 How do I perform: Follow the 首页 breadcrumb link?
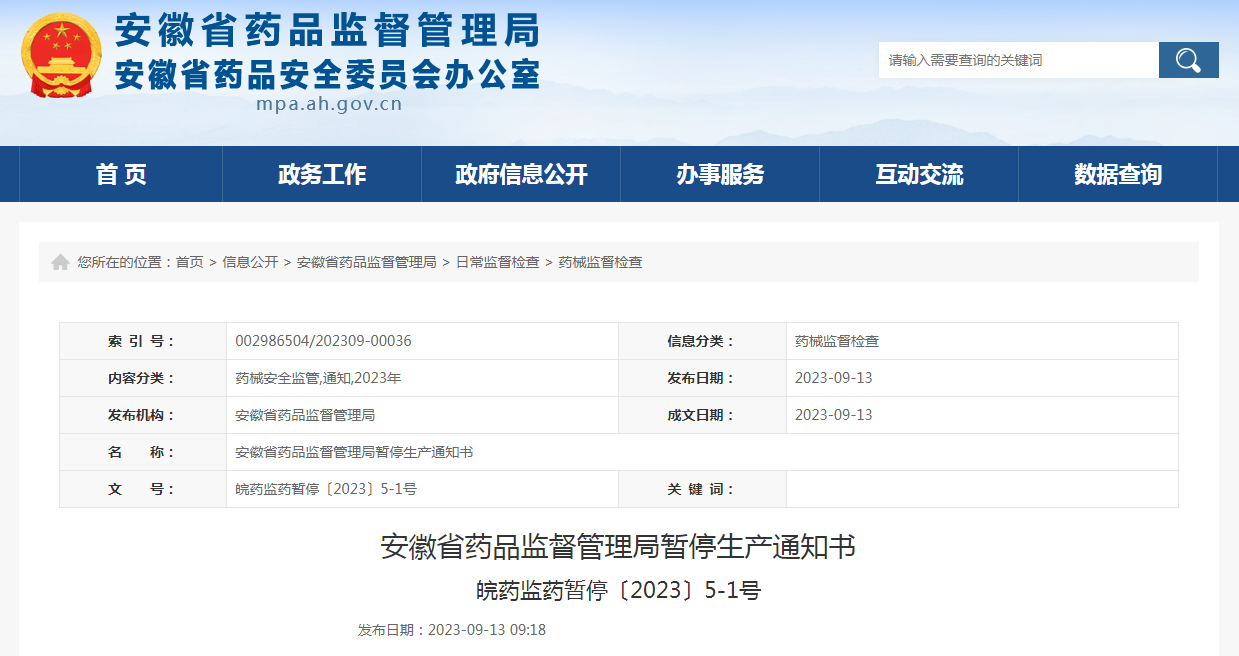point(189,262)
